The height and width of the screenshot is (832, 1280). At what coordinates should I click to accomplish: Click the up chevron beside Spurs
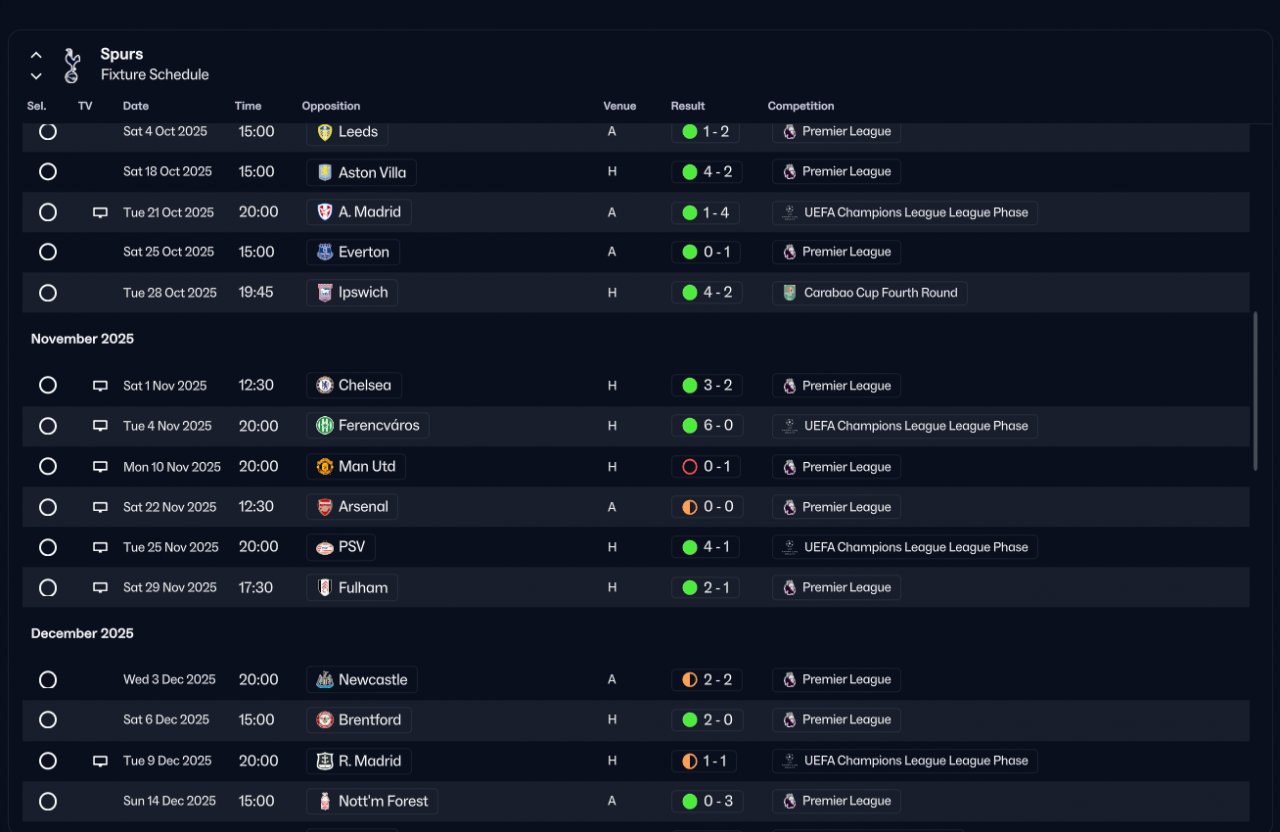point(36,55)
